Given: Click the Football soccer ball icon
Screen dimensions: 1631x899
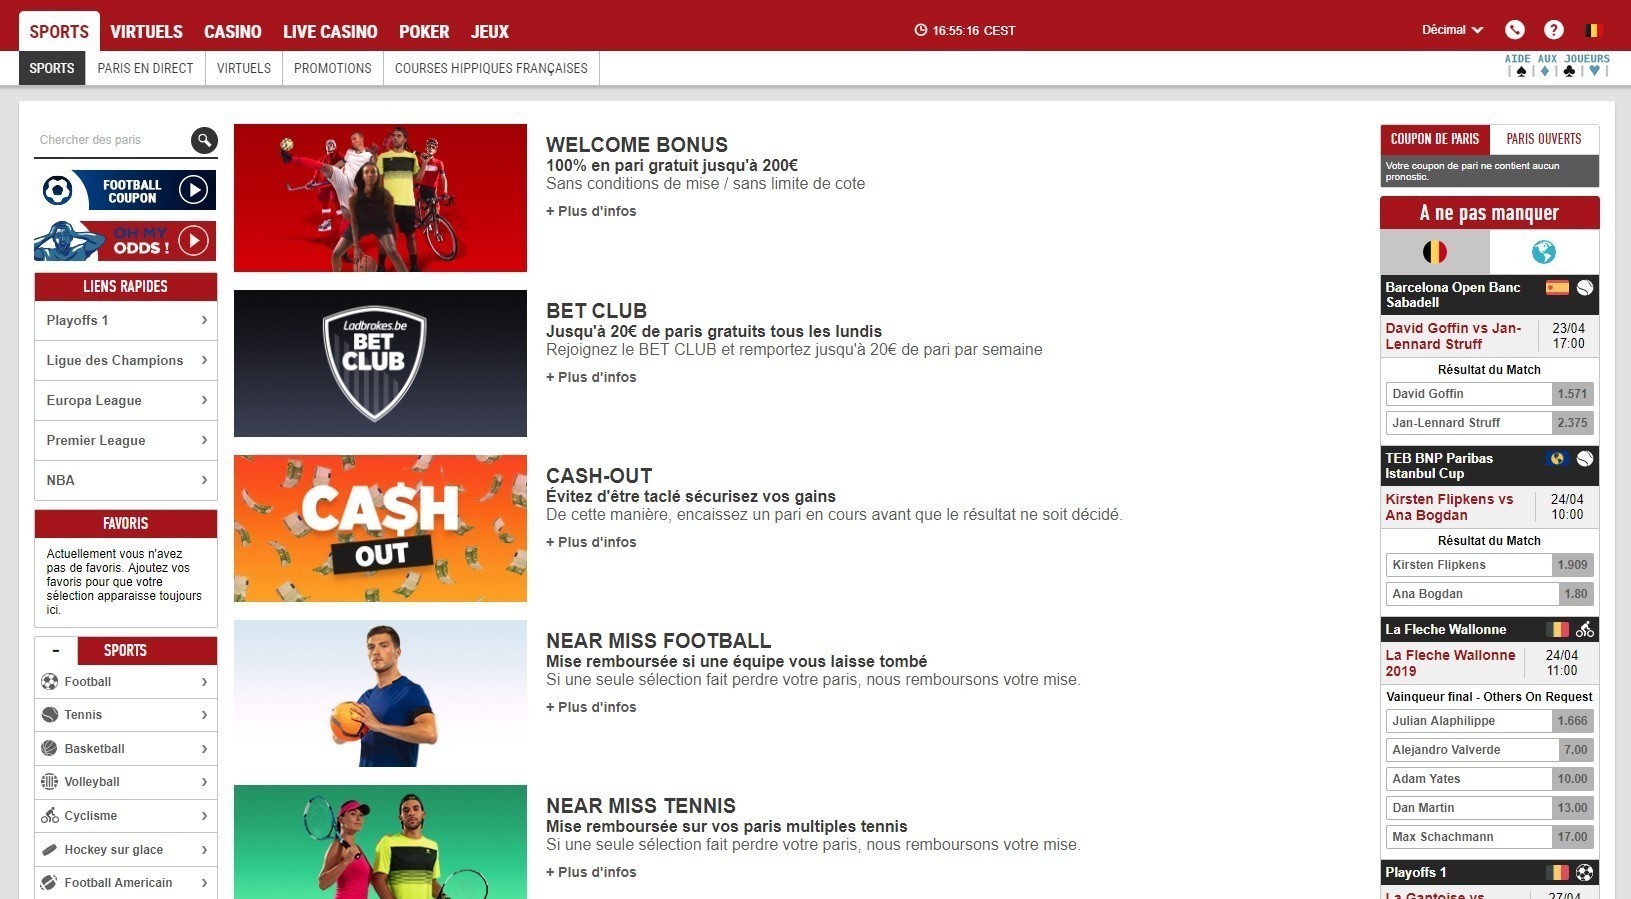Looking at the screenshot, I should tap(49, 682).
